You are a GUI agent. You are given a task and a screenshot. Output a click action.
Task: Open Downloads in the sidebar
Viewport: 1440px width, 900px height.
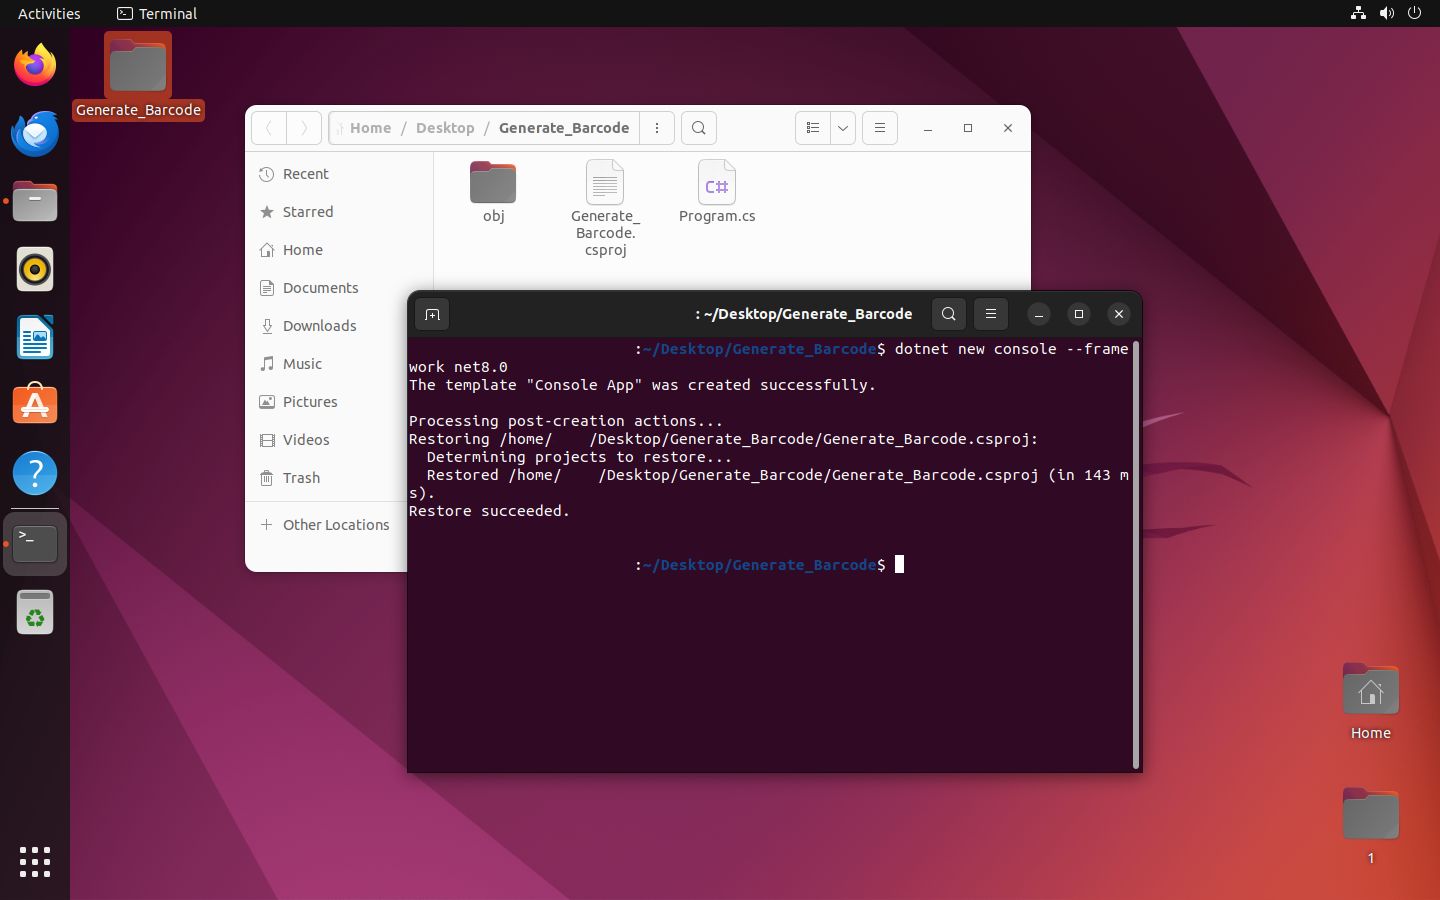coord(319,326)
